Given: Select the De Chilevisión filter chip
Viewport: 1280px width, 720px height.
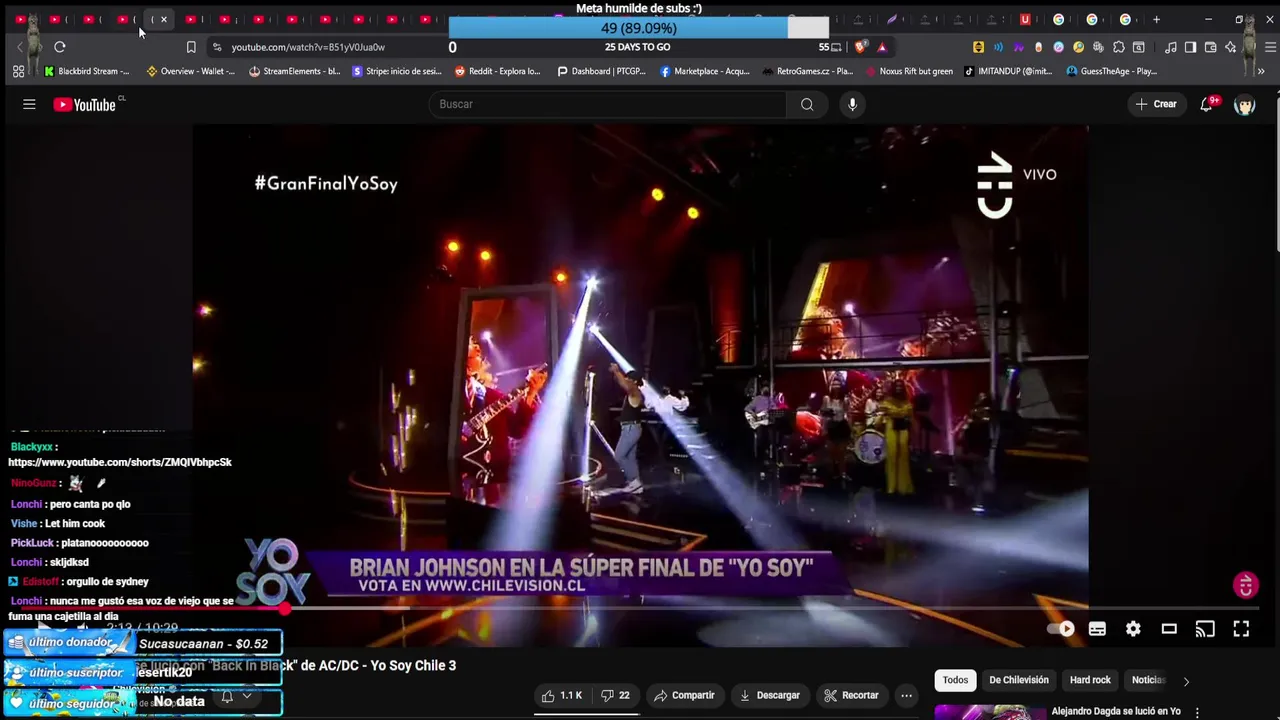Looking at the screenshot, I should pyautogui.click(x=1019, y=680).
